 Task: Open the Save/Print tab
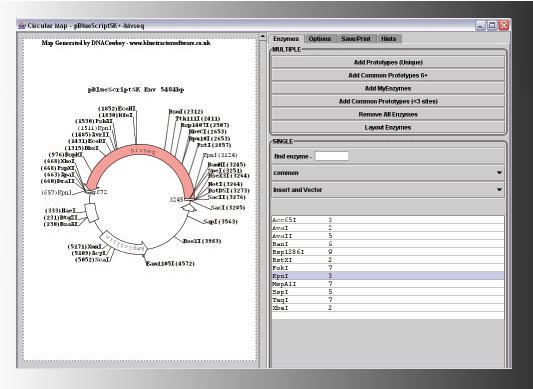[356, 39]
